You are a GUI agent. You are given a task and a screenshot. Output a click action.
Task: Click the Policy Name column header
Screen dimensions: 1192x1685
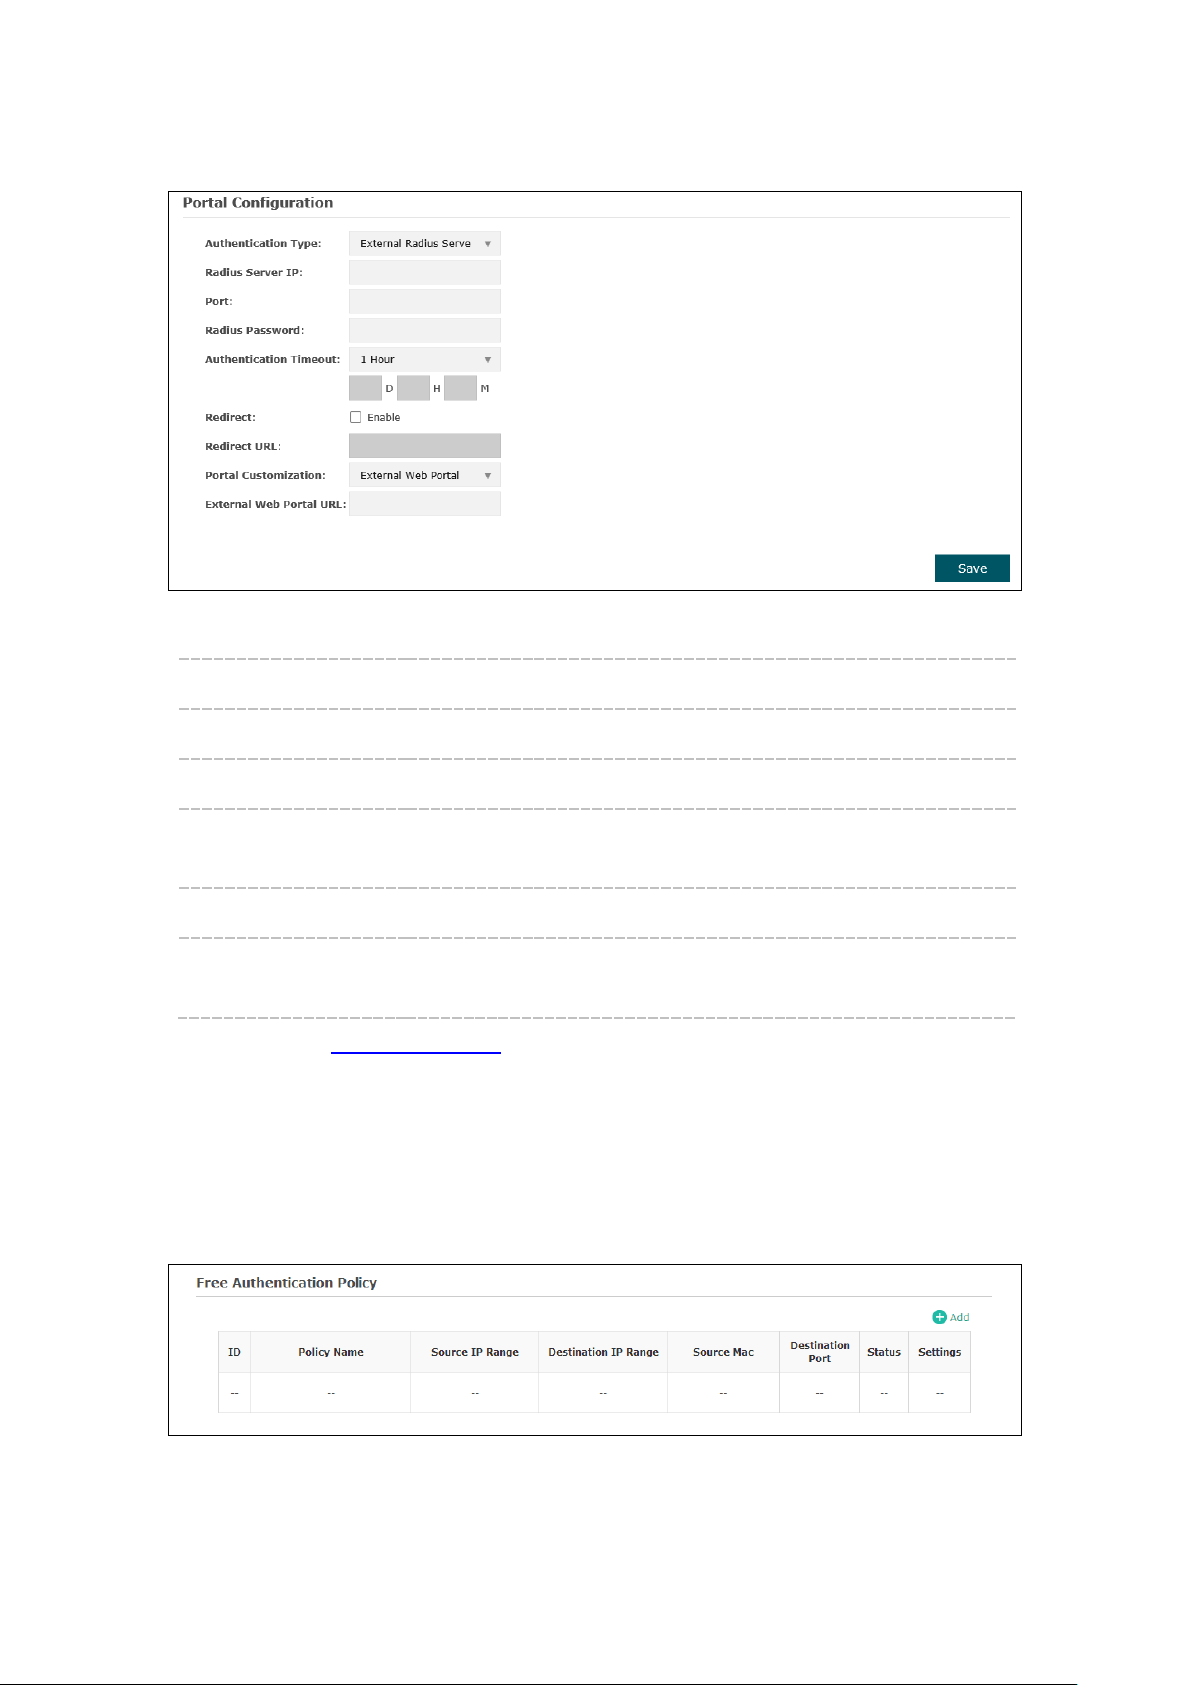tap(330, 1352)
